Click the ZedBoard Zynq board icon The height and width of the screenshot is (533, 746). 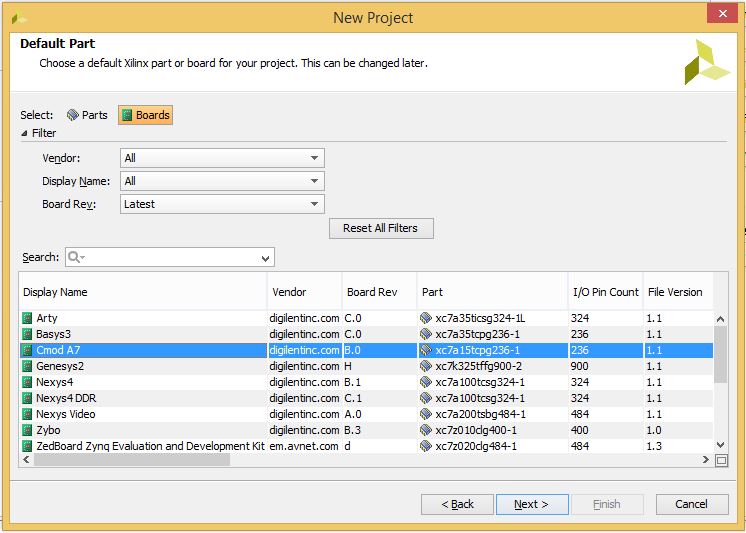pos(27,446)
